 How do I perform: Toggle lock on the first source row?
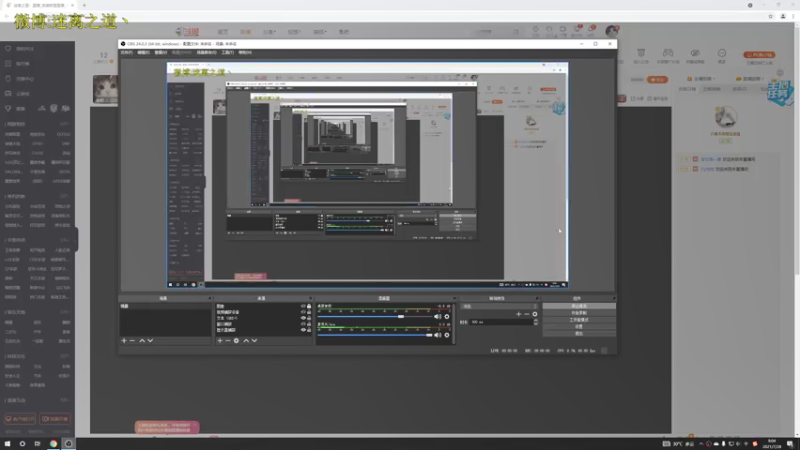309,306
